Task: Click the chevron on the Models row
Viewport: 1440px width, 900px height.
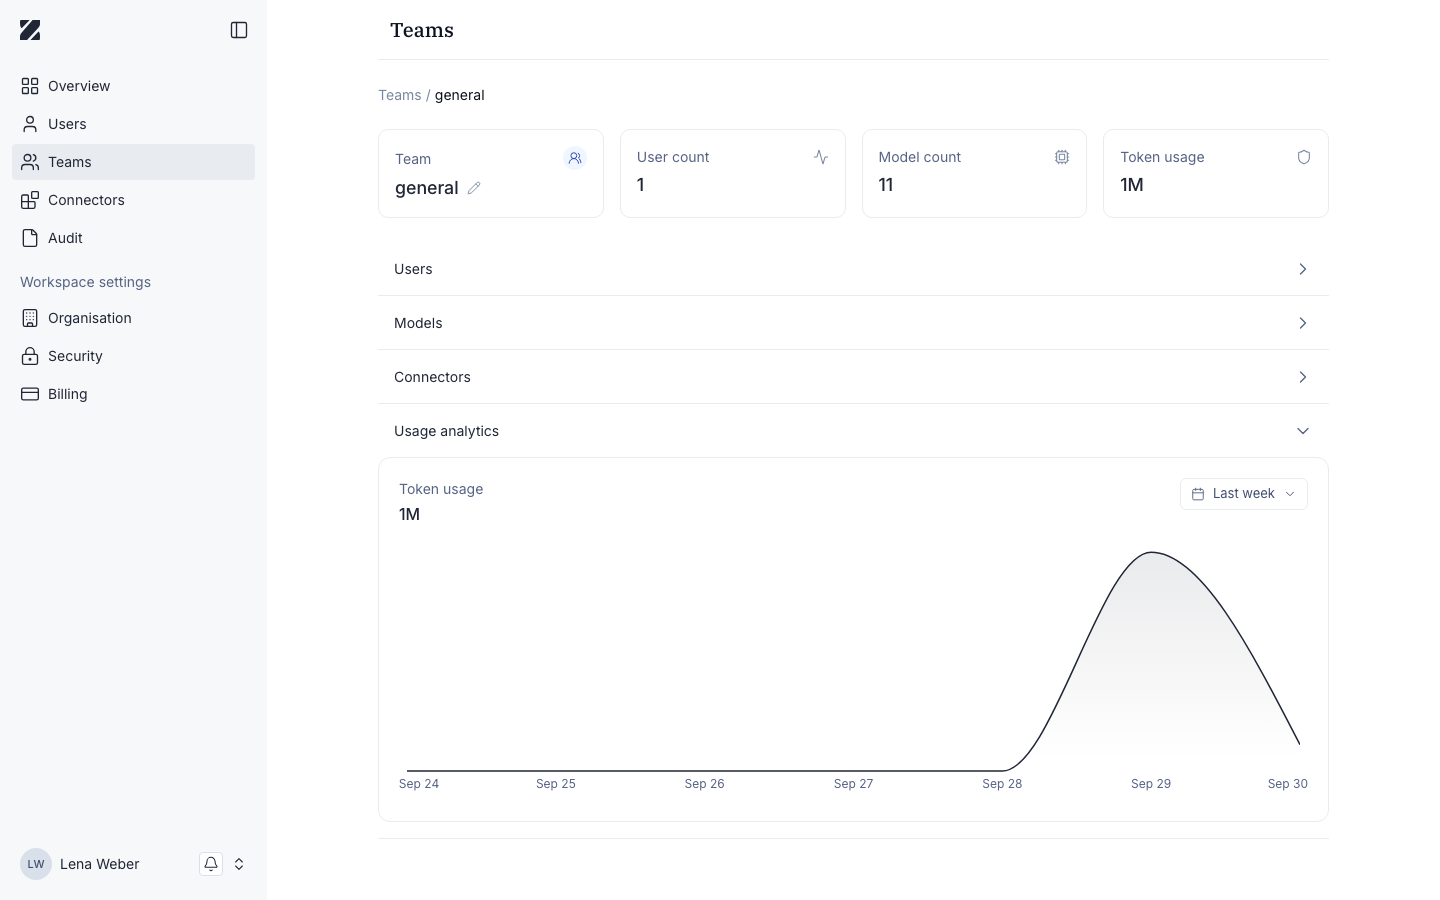Action: pos(1303,323)
